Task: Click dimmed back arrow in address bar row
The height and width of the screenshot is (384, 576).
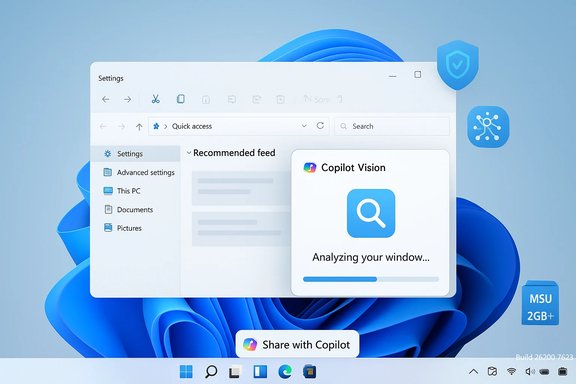Action: tap(103, 126)
